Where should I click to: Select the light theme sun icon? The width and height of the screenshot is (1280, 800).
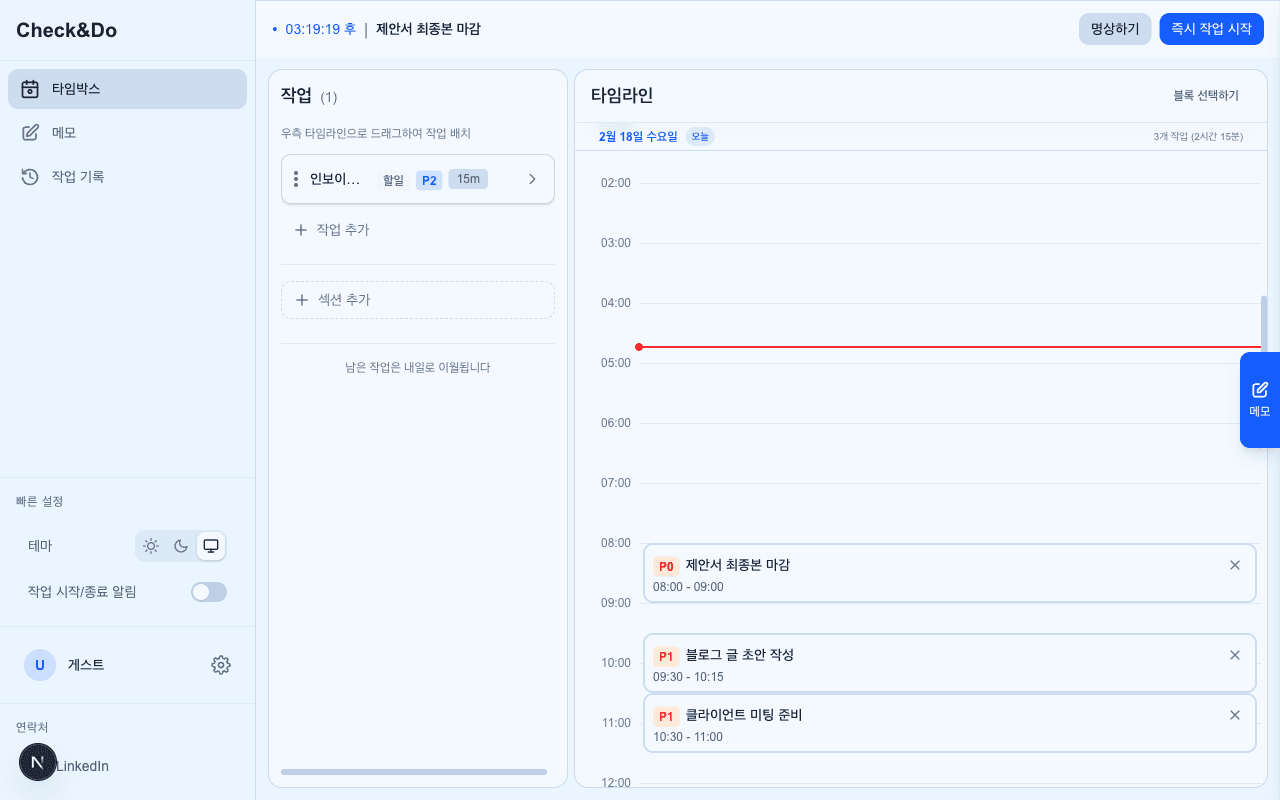point(151,546)
